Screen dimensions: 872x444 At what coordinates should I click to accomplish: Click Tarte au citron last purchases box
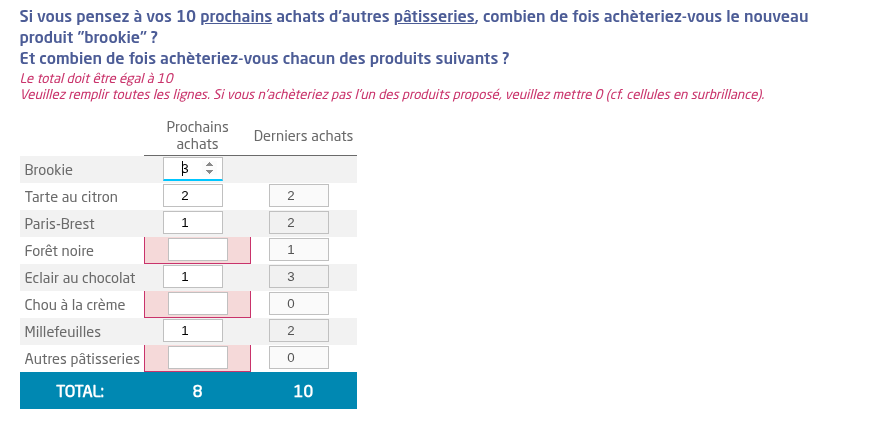click(x=299, y=196)
